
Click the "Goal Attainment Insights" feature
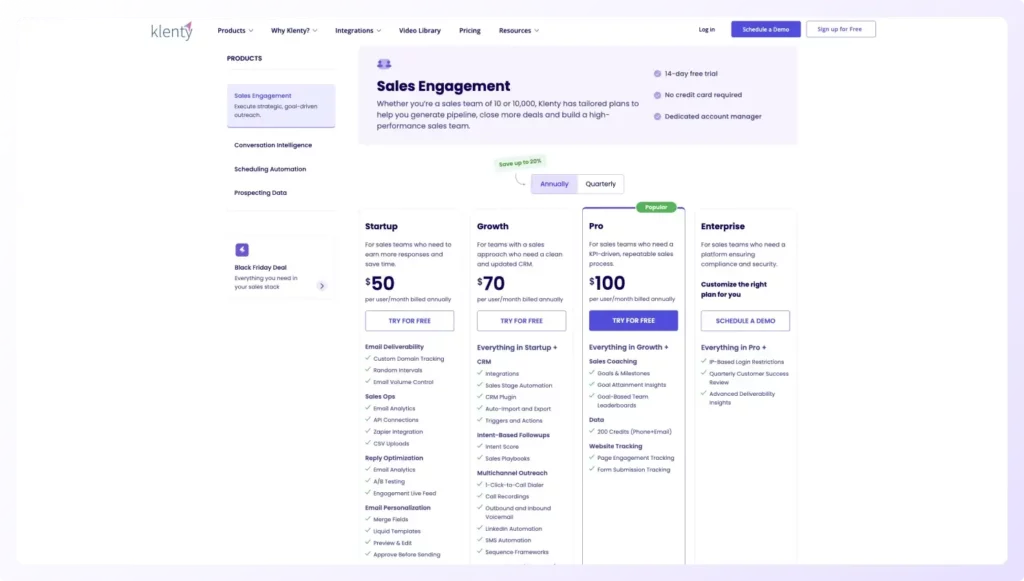pyautogui.click(x=632, y=385)
